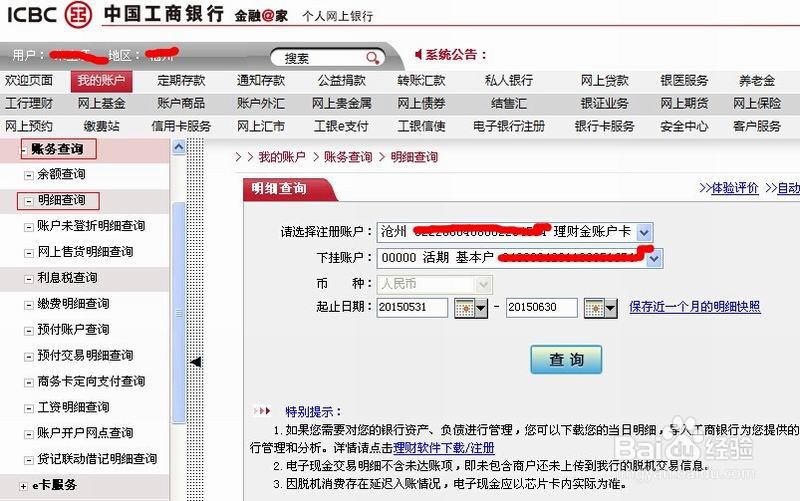
Task: Click the 查询 query button
Action: point(566,360)
